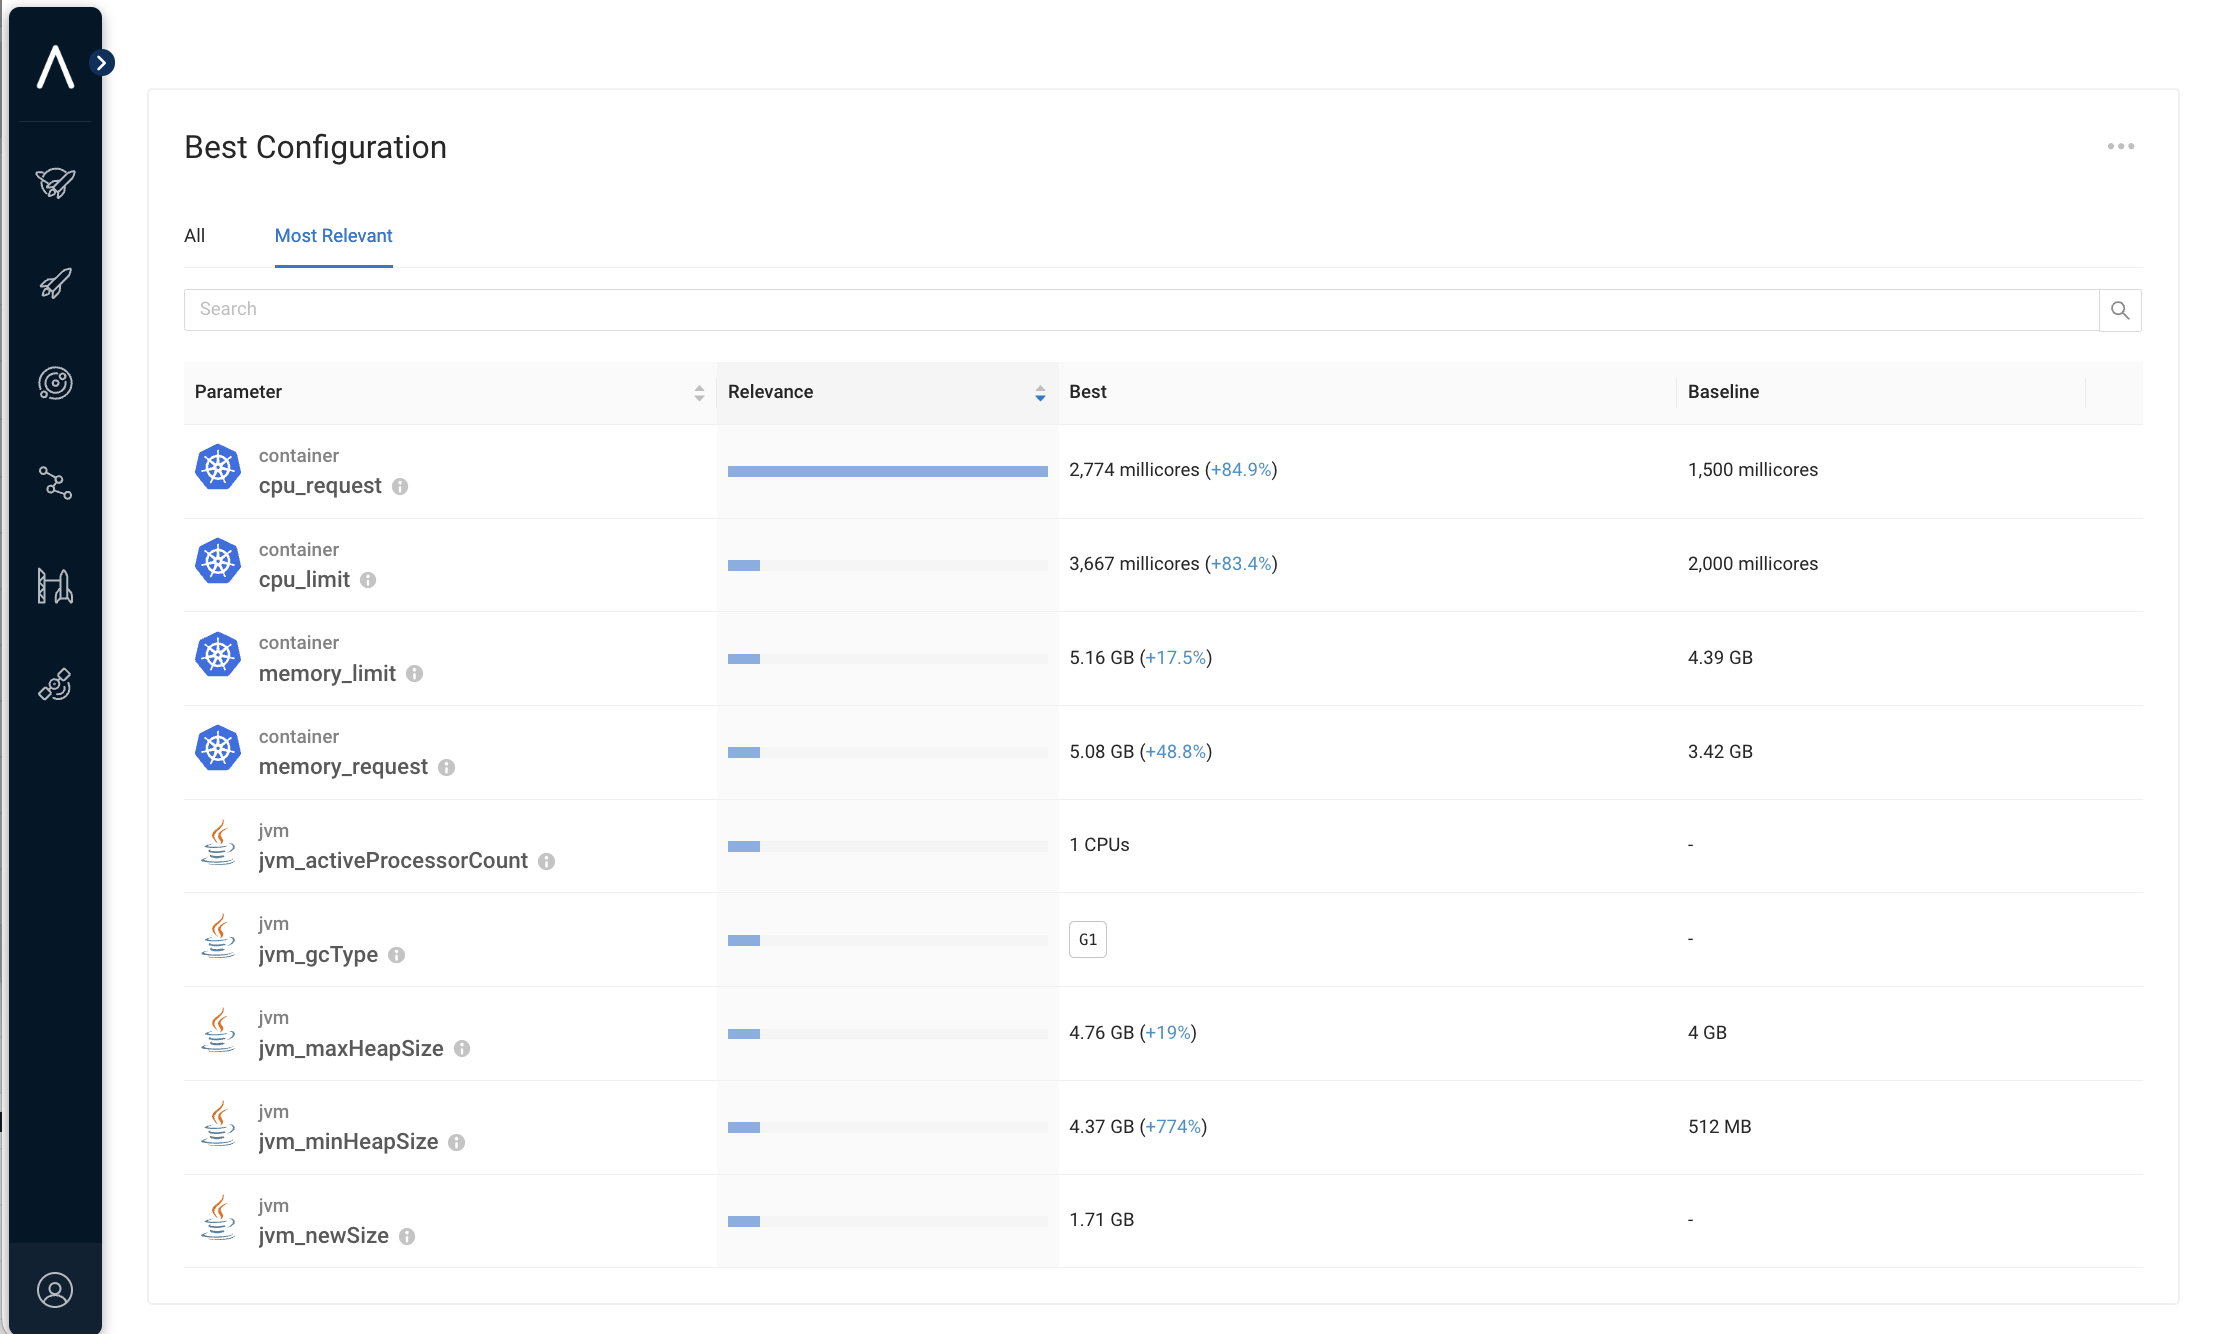Open the satellite sidebar icon
Viewport: 2224px width, 1334px height.
click(55, 685)
